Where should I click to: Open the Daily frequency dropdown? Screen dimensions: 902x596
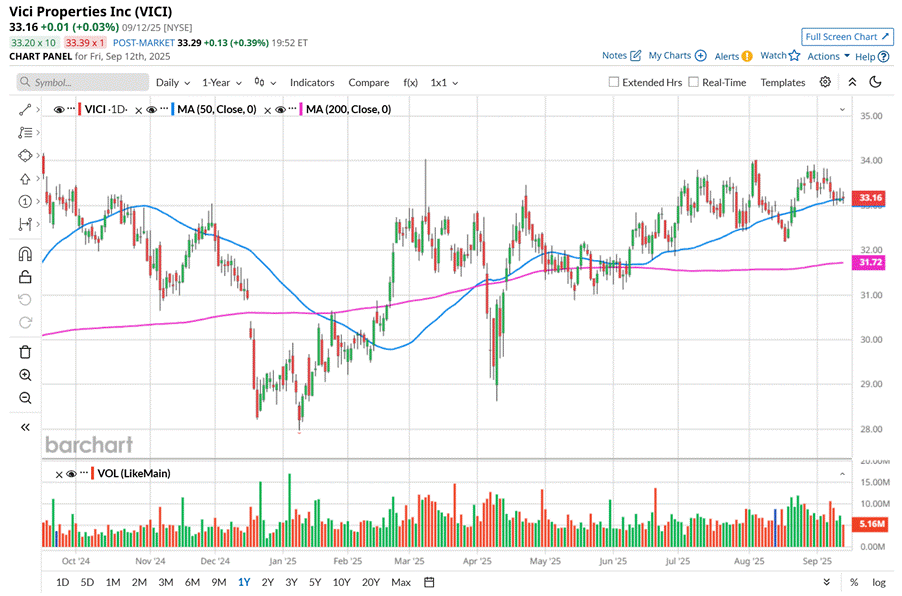click(x=173, y=82)
